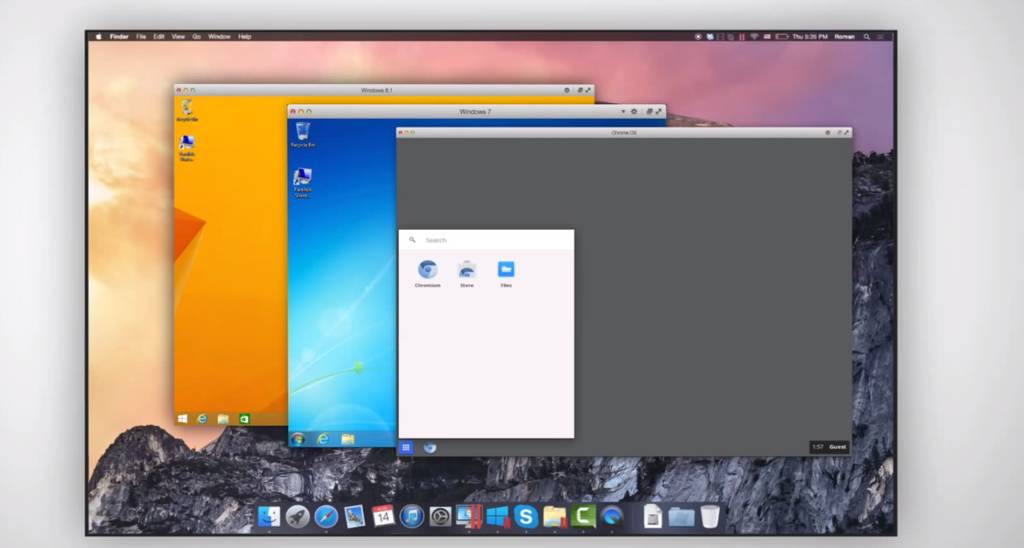1024x548 pixels.
Task: Open the Store app on Windows 8.1 taskbar
Action: click(244, 419)
